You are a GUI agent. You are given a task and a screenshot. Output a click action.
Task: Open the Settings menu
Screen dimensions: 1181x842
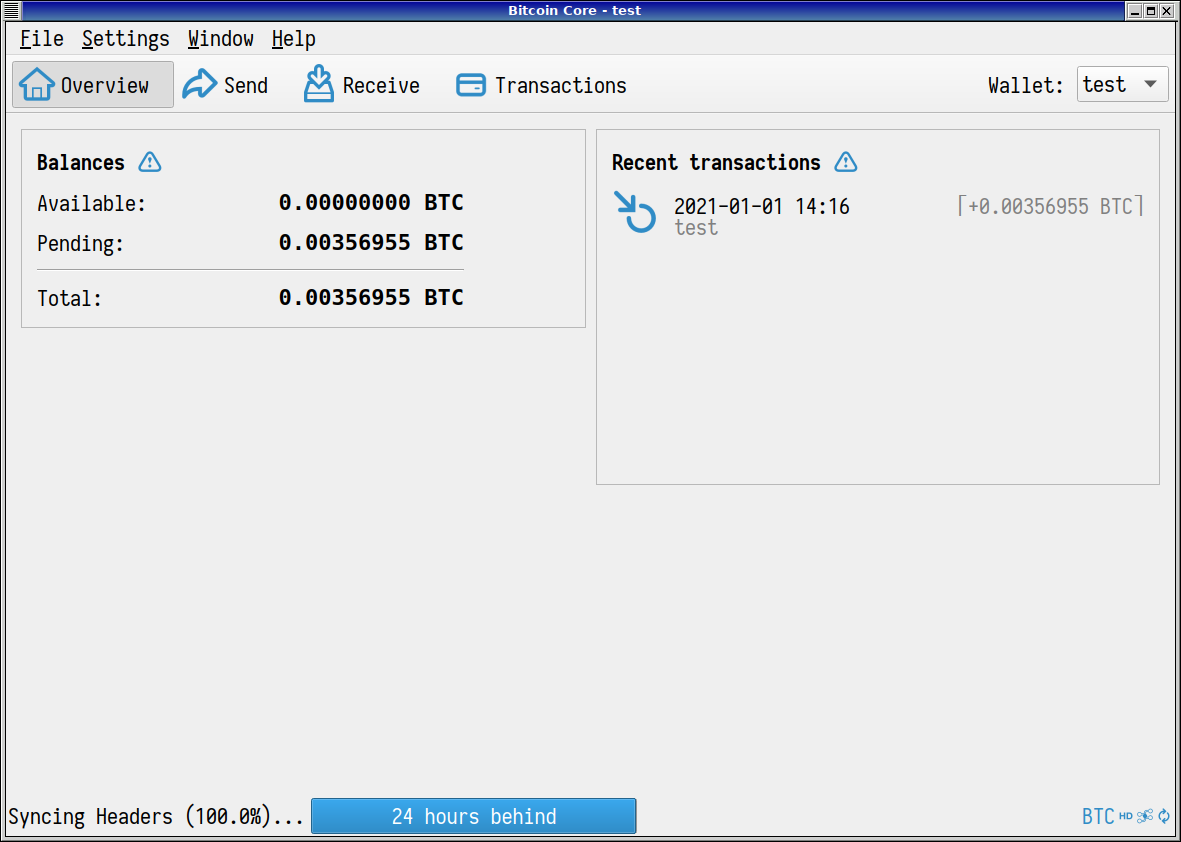125,38
